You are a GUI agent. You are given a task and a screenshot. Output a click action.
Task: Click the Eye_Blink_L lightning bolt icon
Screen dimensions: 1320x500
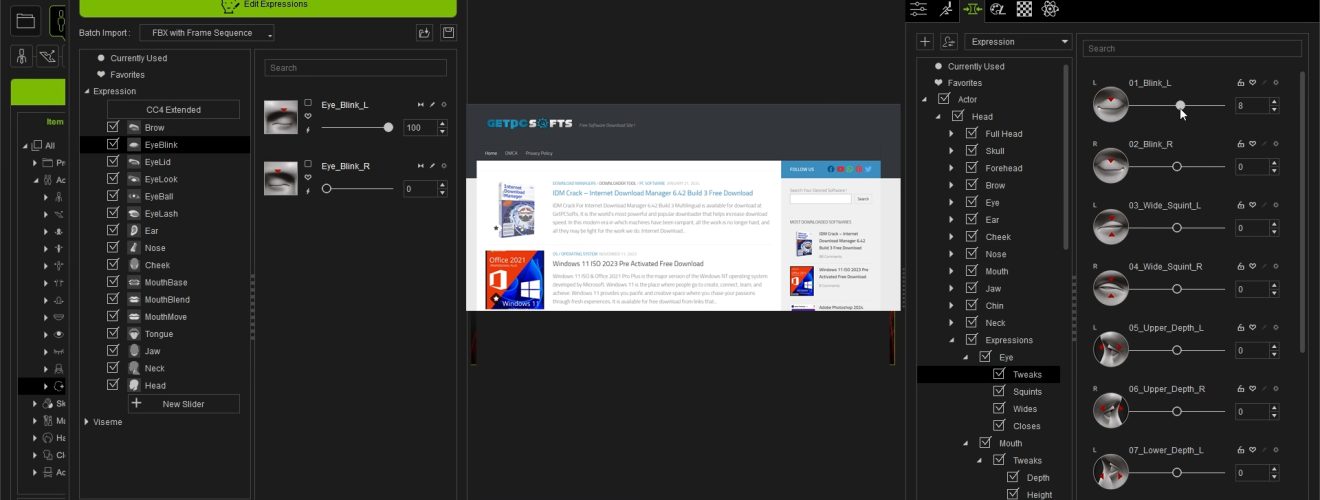click(x=308, y=129)
